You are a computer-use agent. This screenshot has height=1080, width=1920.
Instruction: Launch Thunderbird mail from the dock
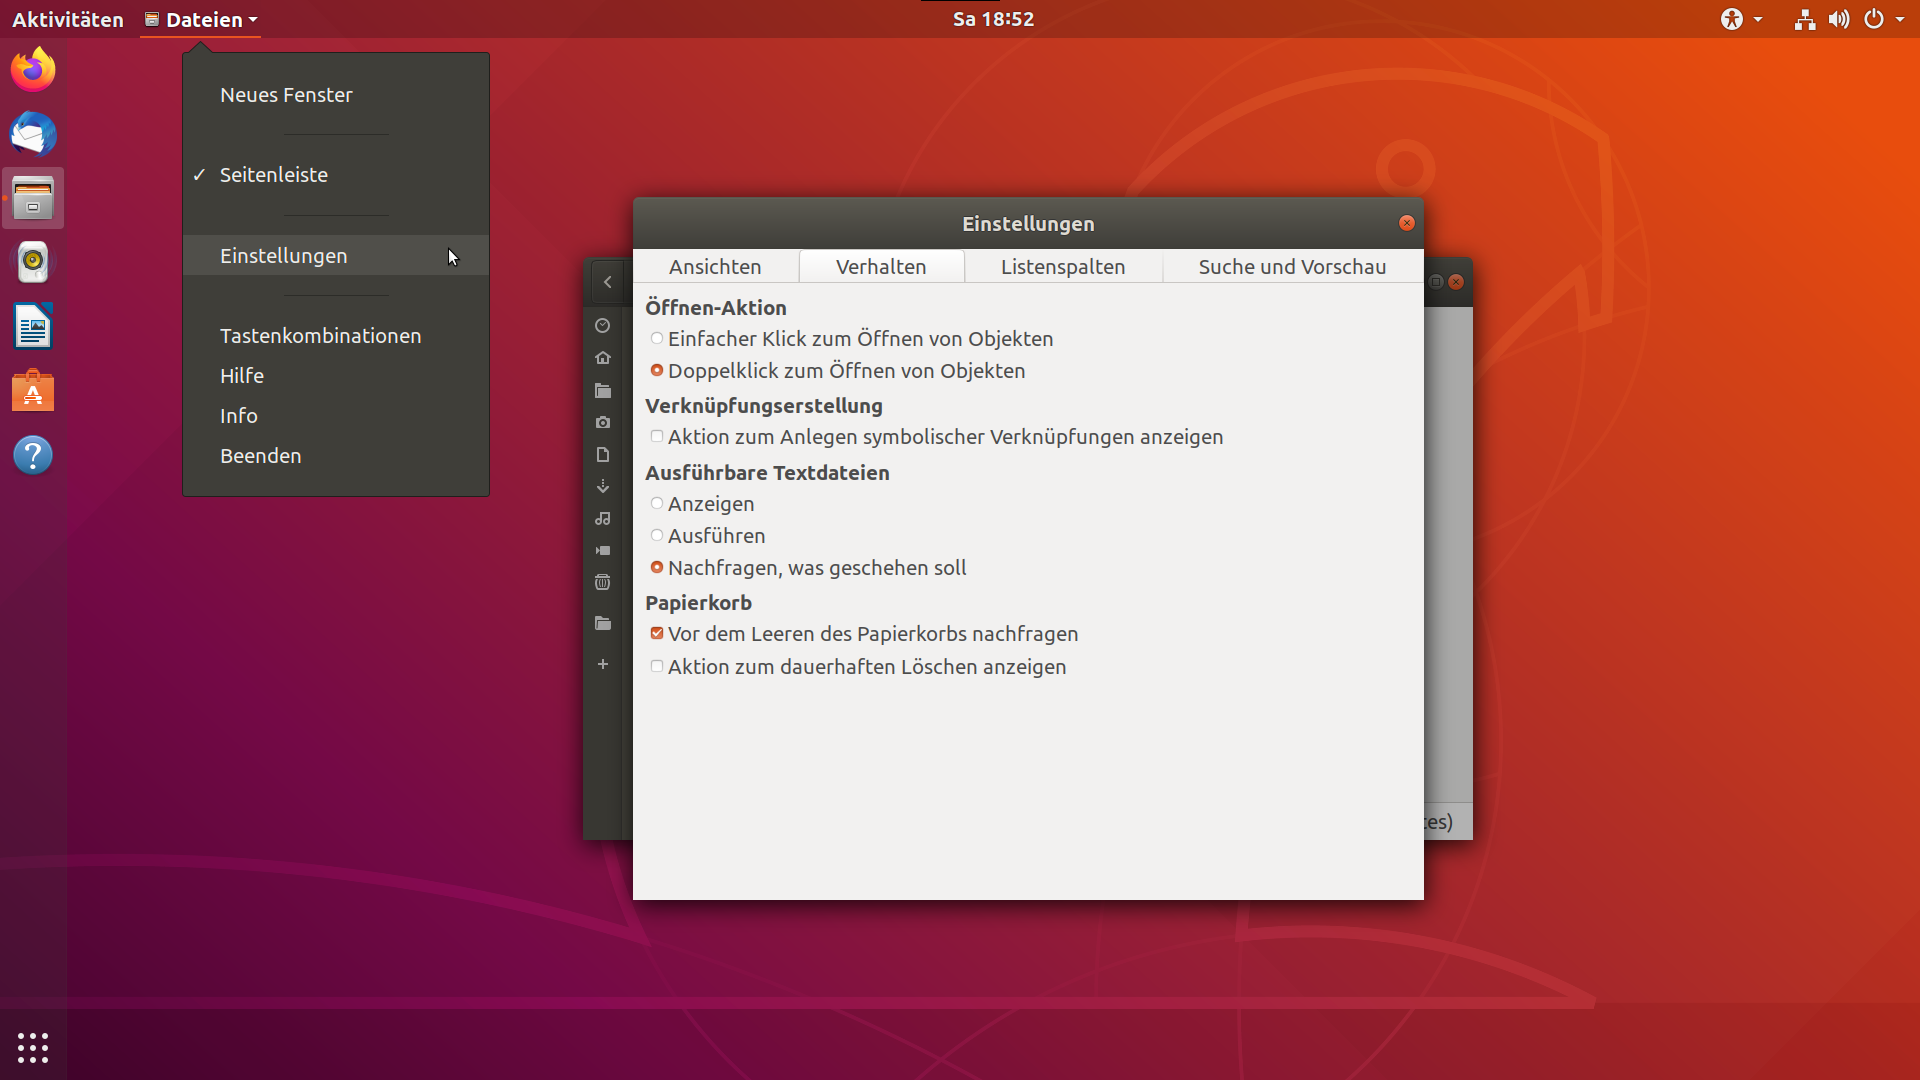click(x=33, y=134)
